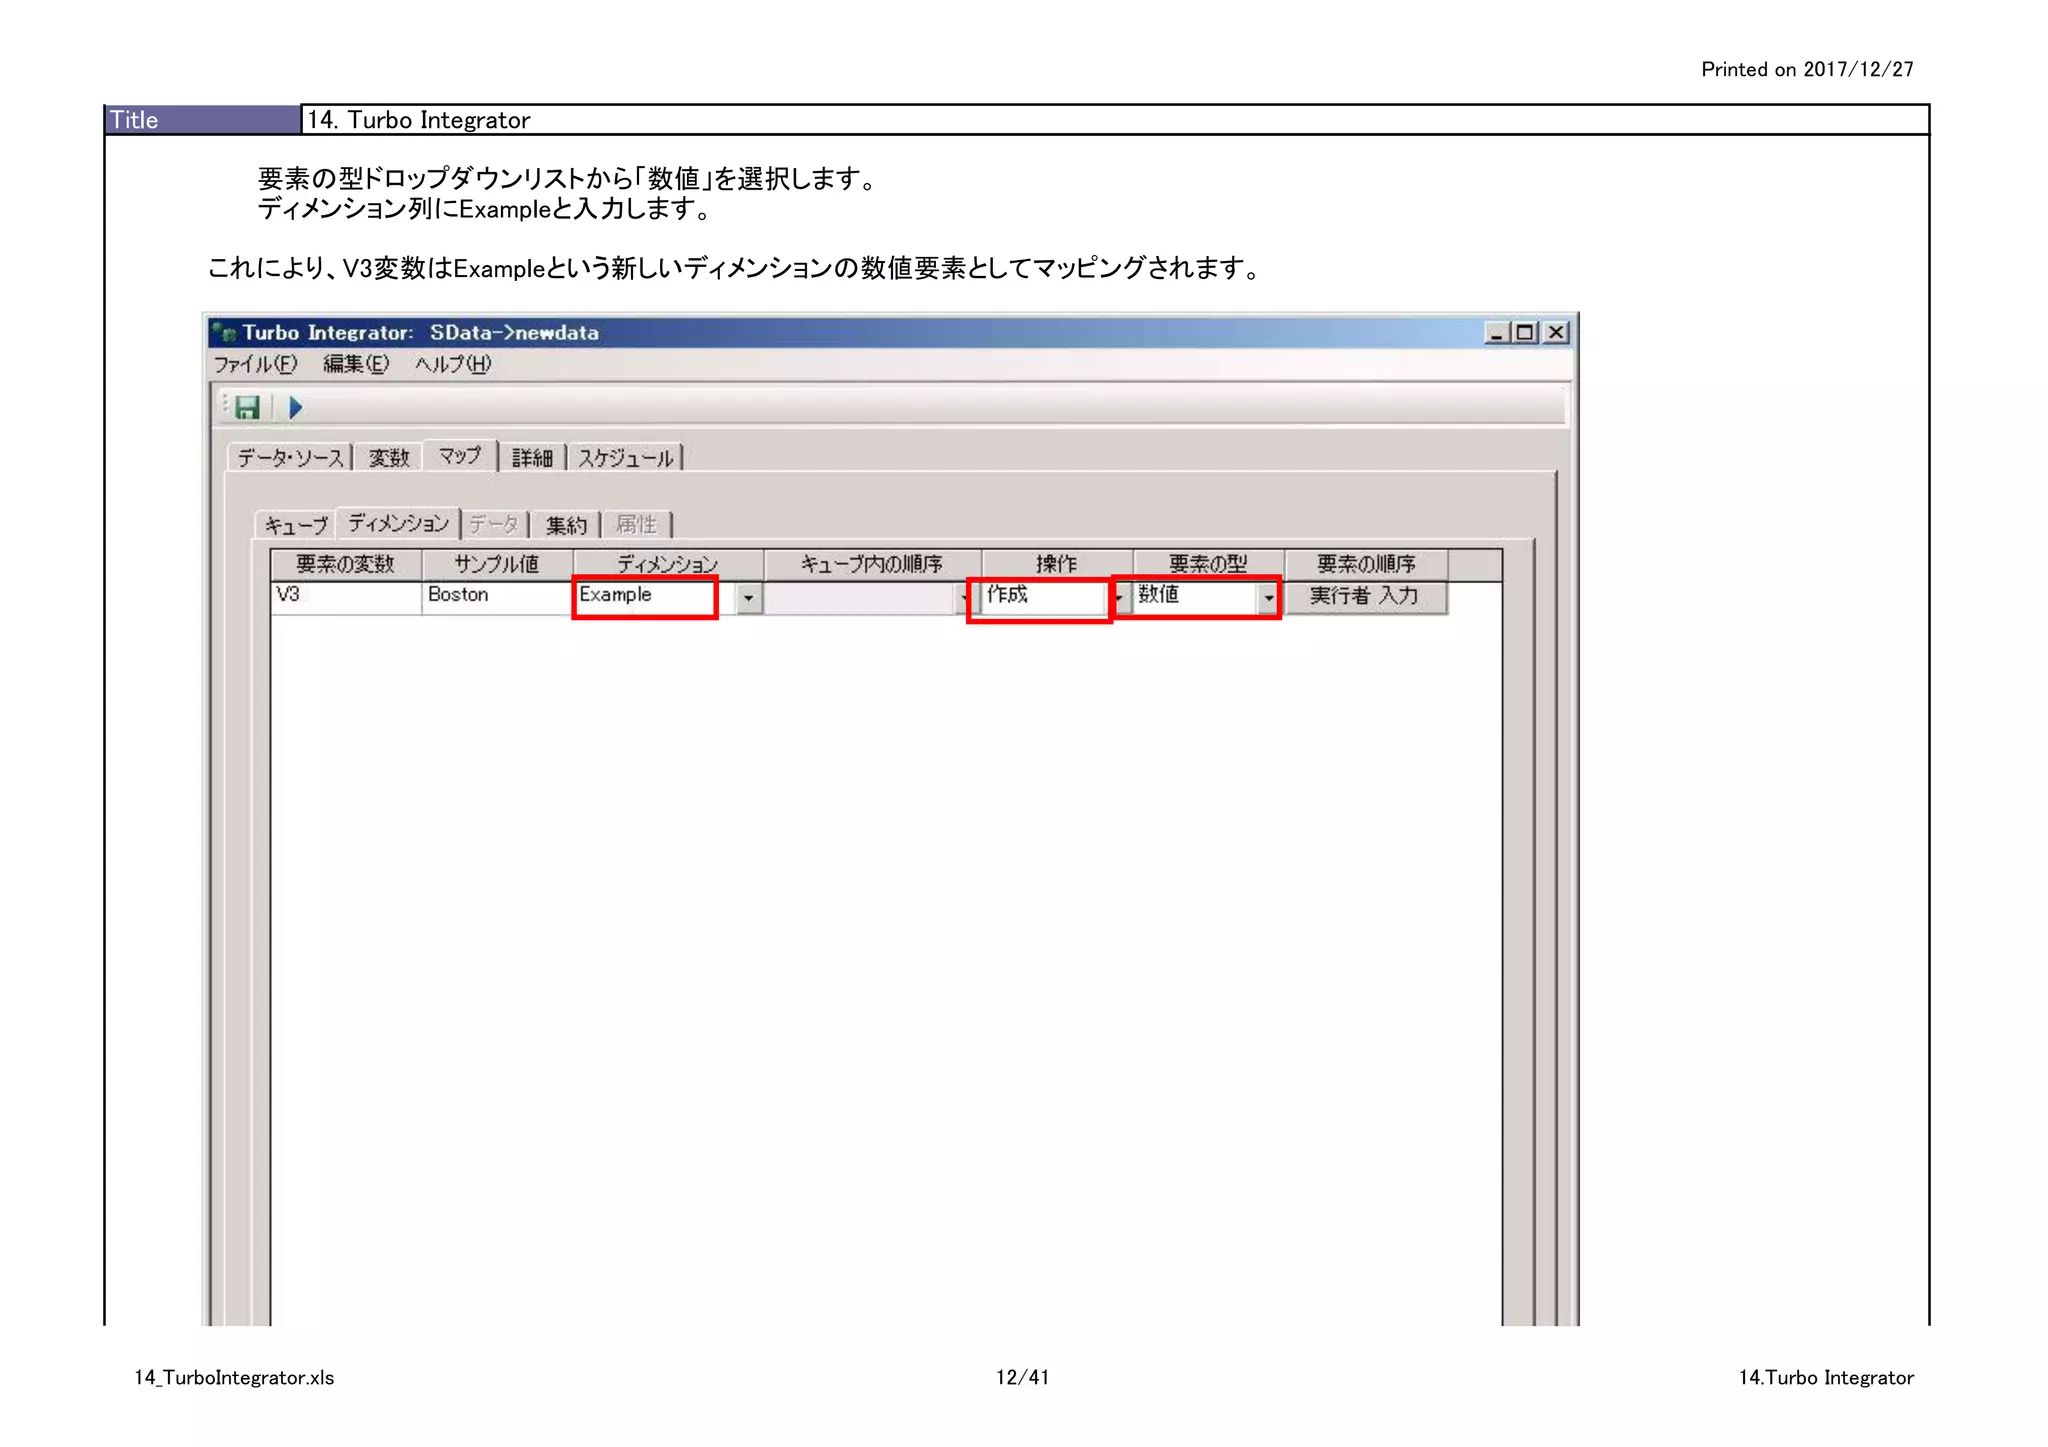Close the Turbo Integrator window
2048x1447 pixels.
[x=1556, y=333]
